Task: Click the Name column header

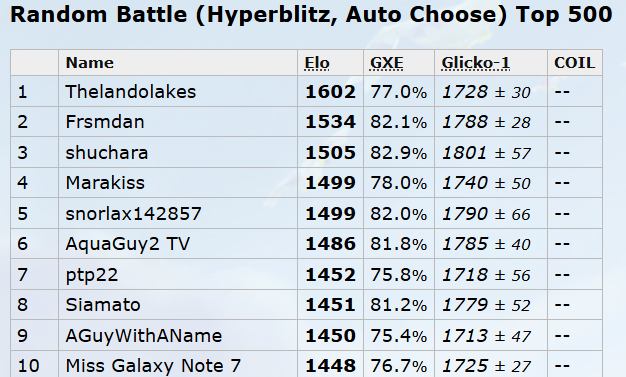Action: 90,63
